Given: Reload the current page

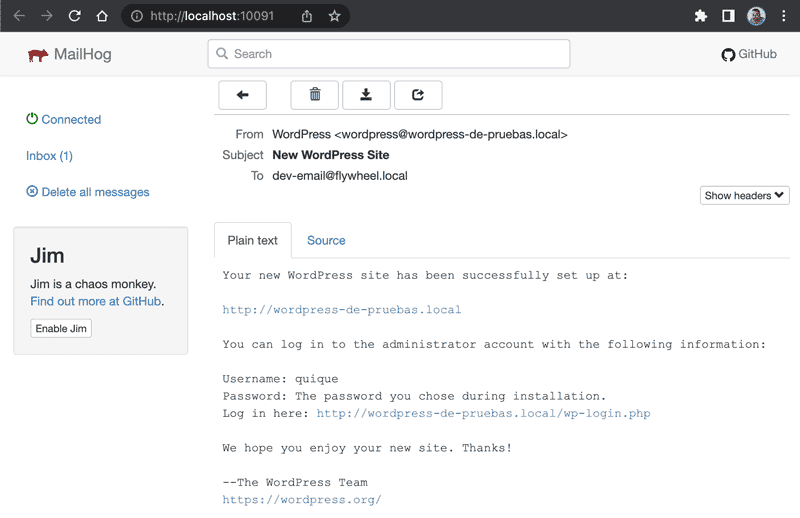Looking at the screenshot, I should [x=74, y=16].
